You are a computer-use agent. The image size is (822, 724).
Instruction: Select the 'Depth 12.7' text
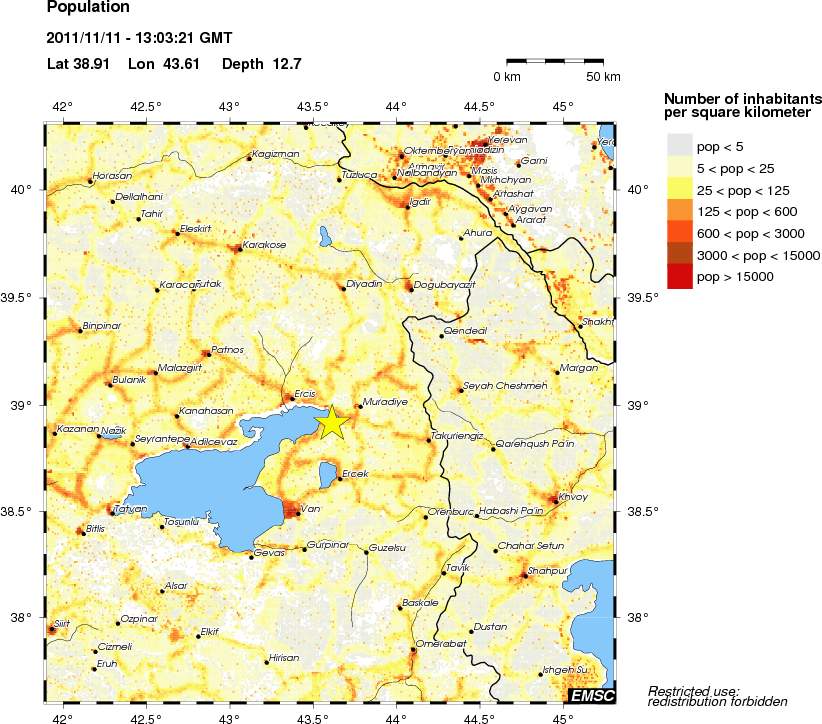point(261,64)
